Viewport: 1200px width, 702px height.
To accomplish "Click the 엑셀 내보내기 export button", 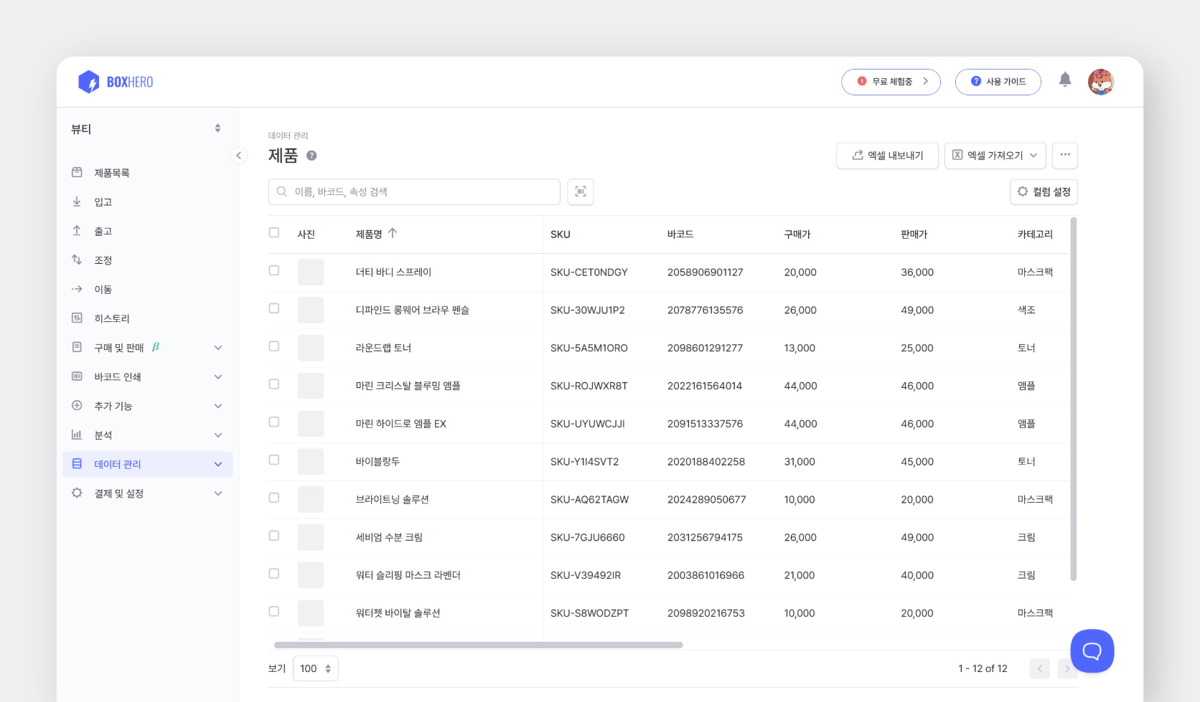I will 887,155.
